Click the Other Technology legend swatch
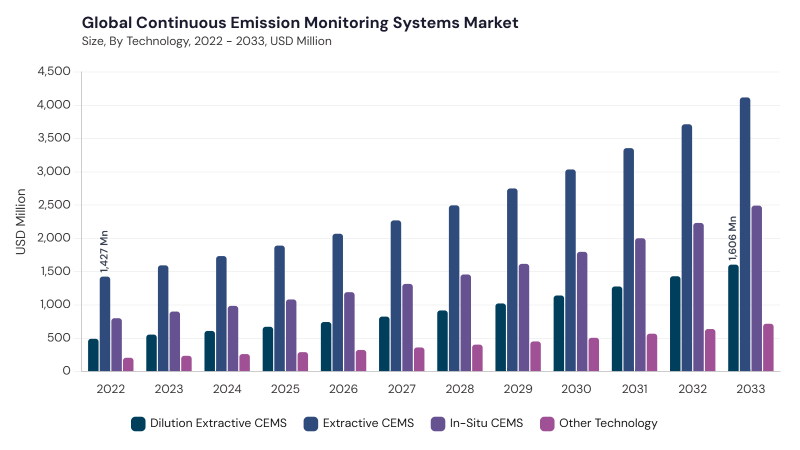The width and height of the screenshot is (800, 450). [547, 423]
